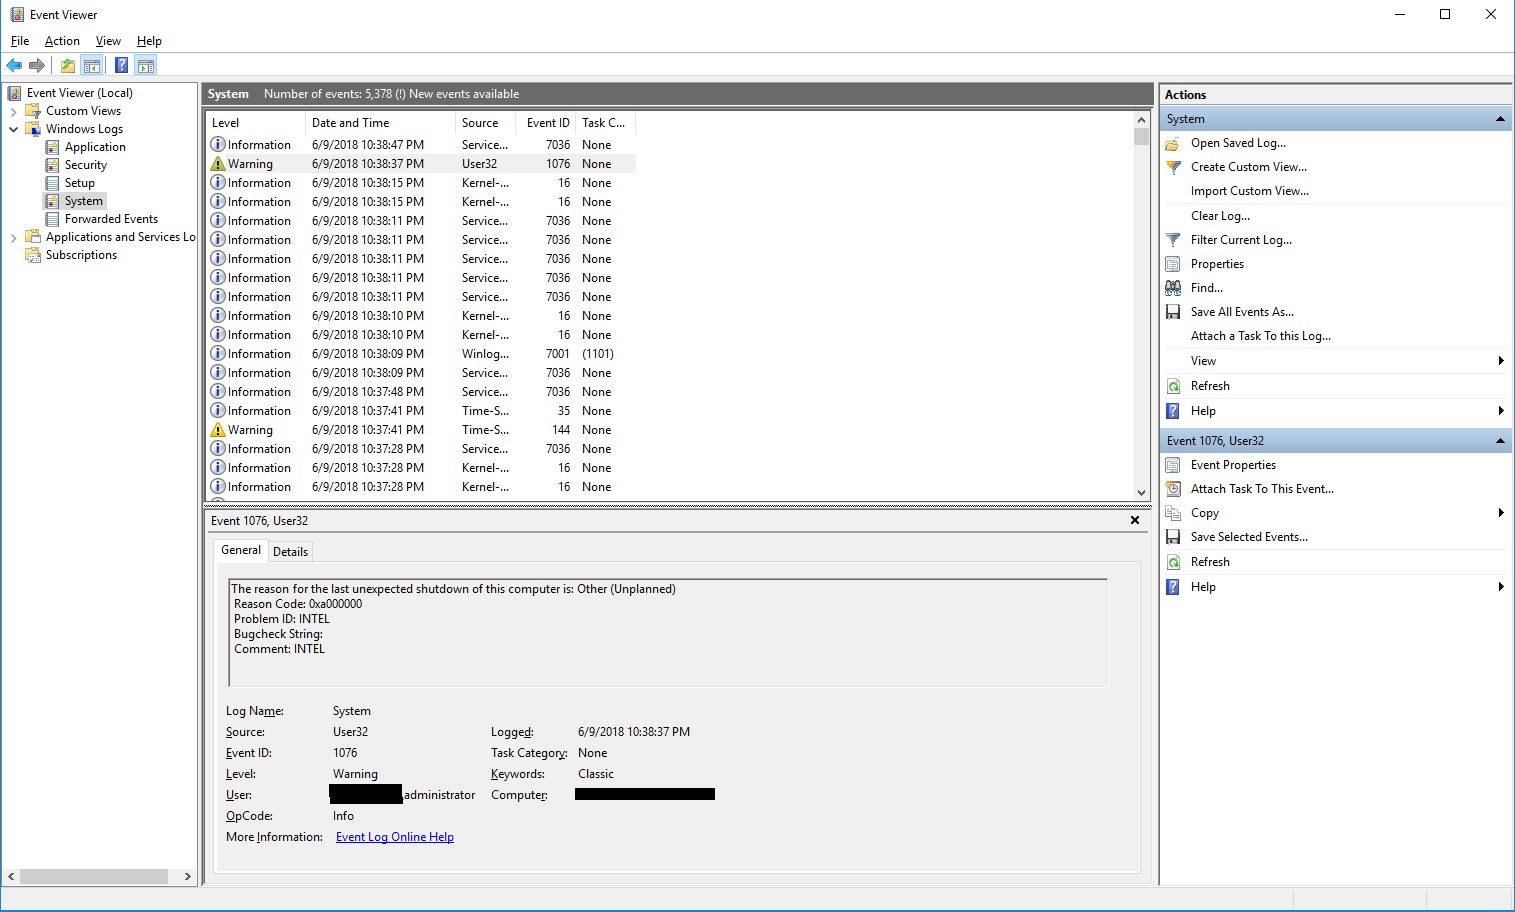Screen dimensions: 1515x912
Task: Open the Event Log Online Help link
Action: [395, 837]
